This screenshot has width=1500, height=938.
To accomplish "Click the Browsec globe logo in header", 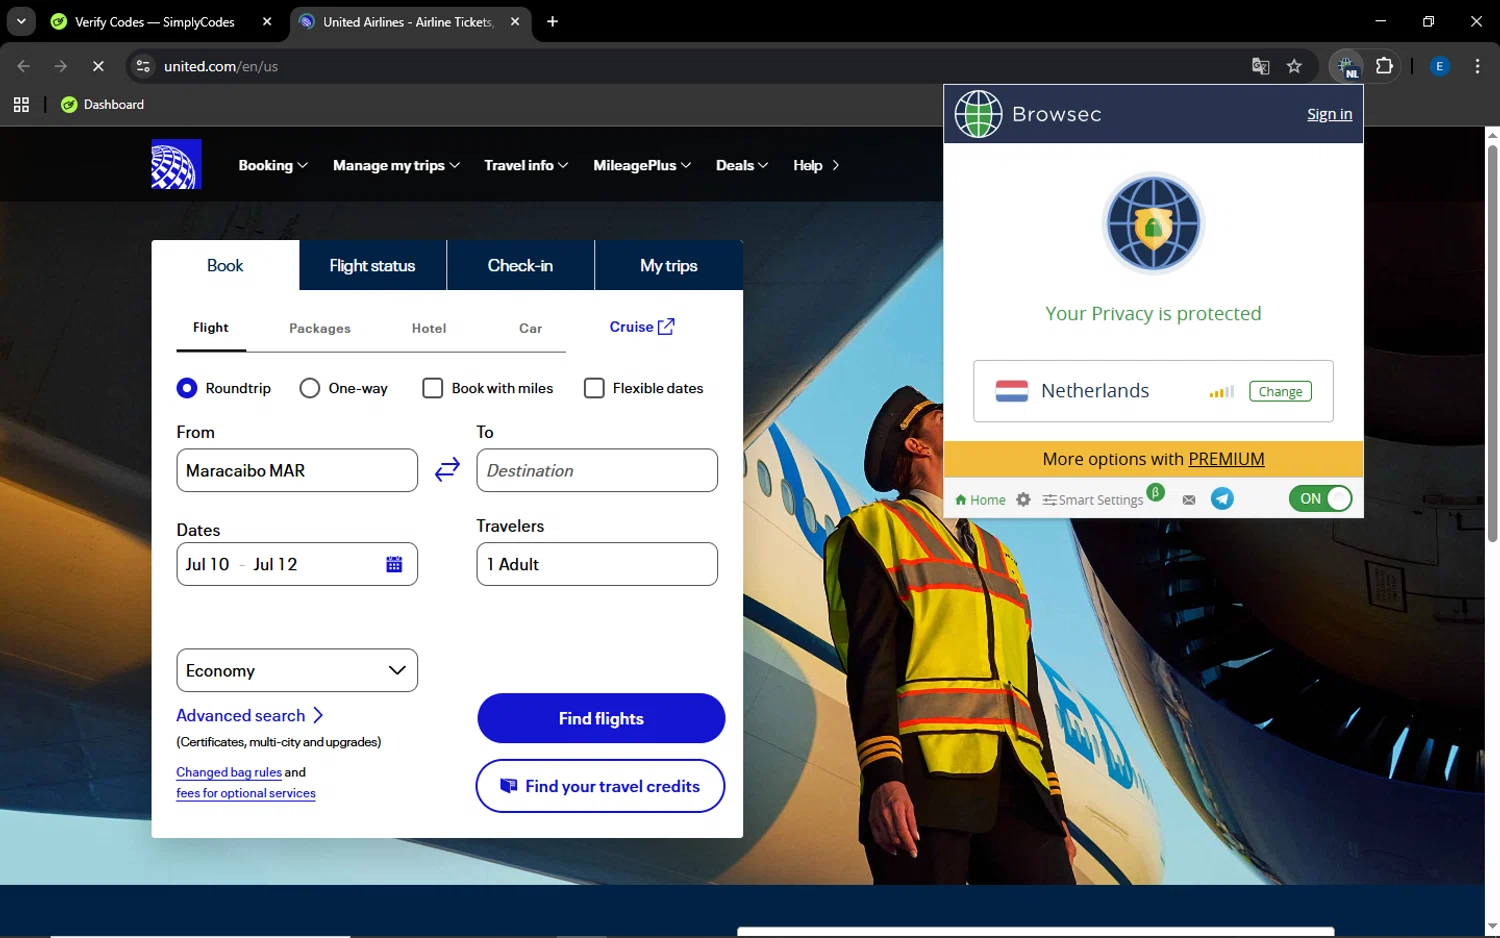I will click(978, 114).
